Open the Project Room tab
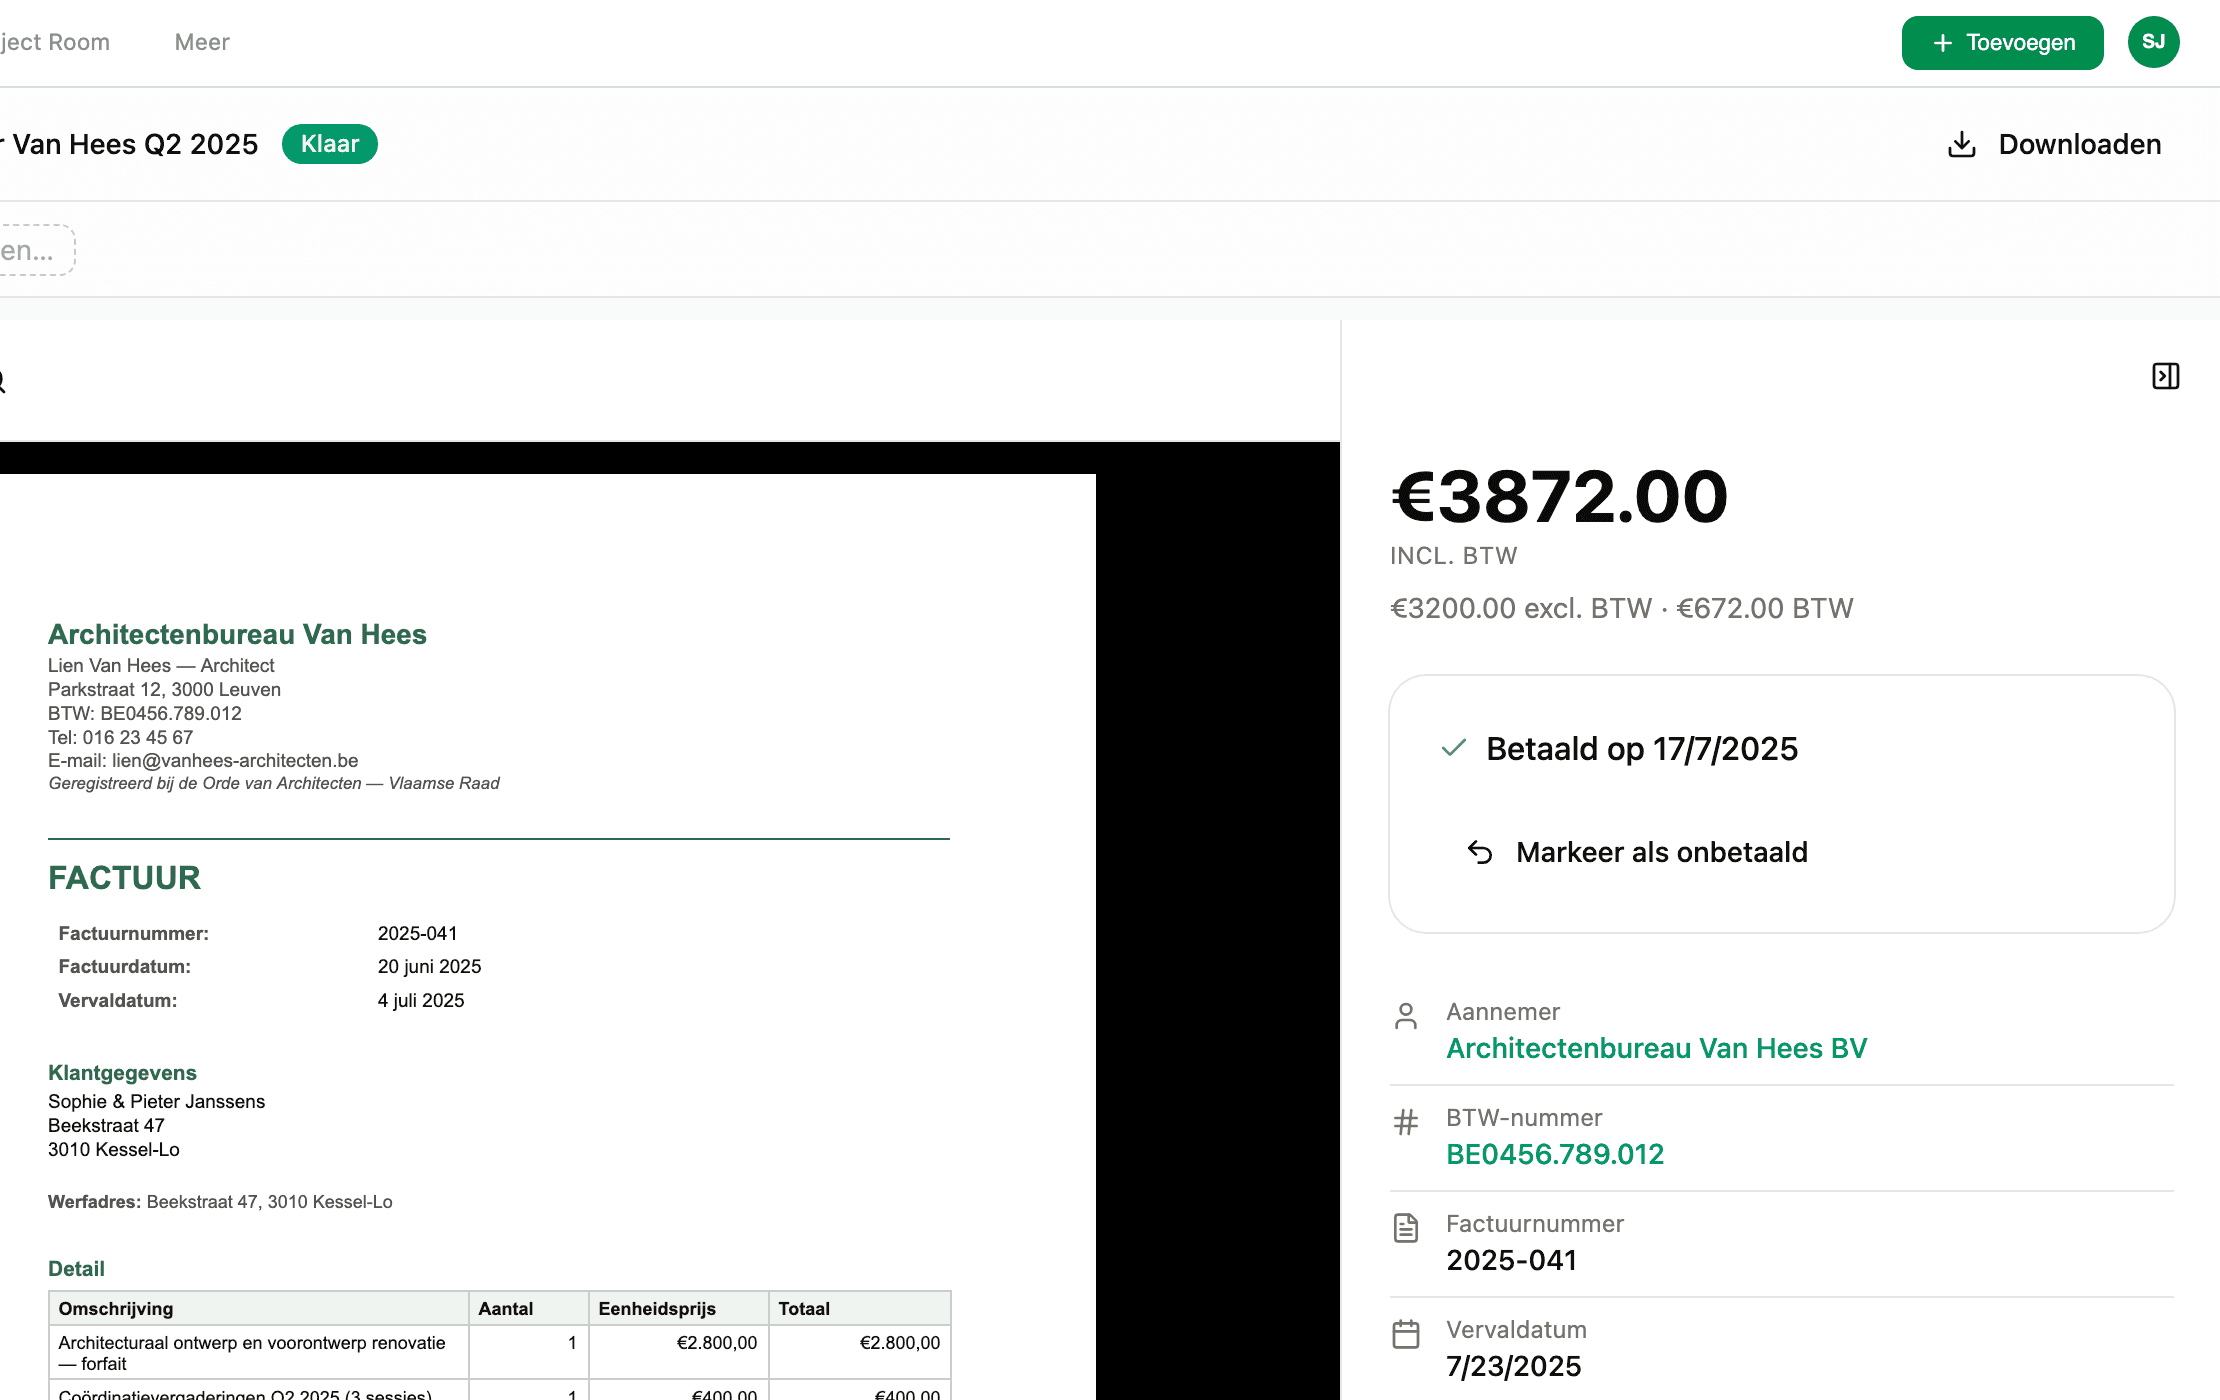2220x1400 pixels. coord(55,42)
